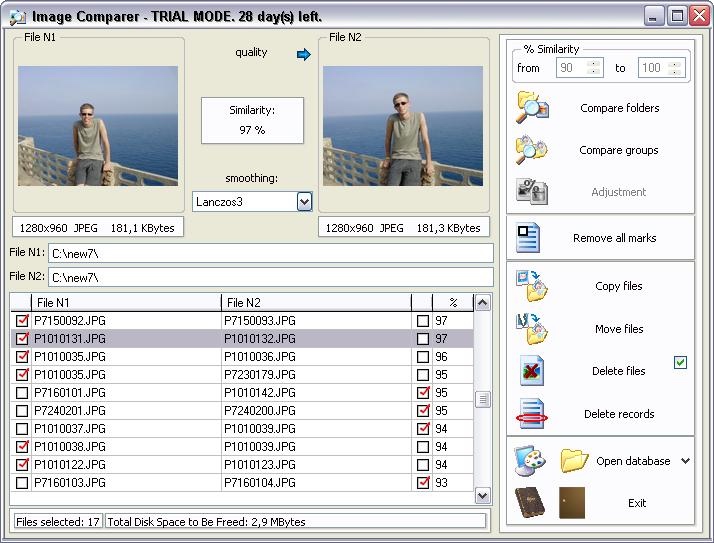Click the Adjustment percent icon
The height and width of the screenshot is (543, 714).
pyautogui.click(x=531, y=191)
